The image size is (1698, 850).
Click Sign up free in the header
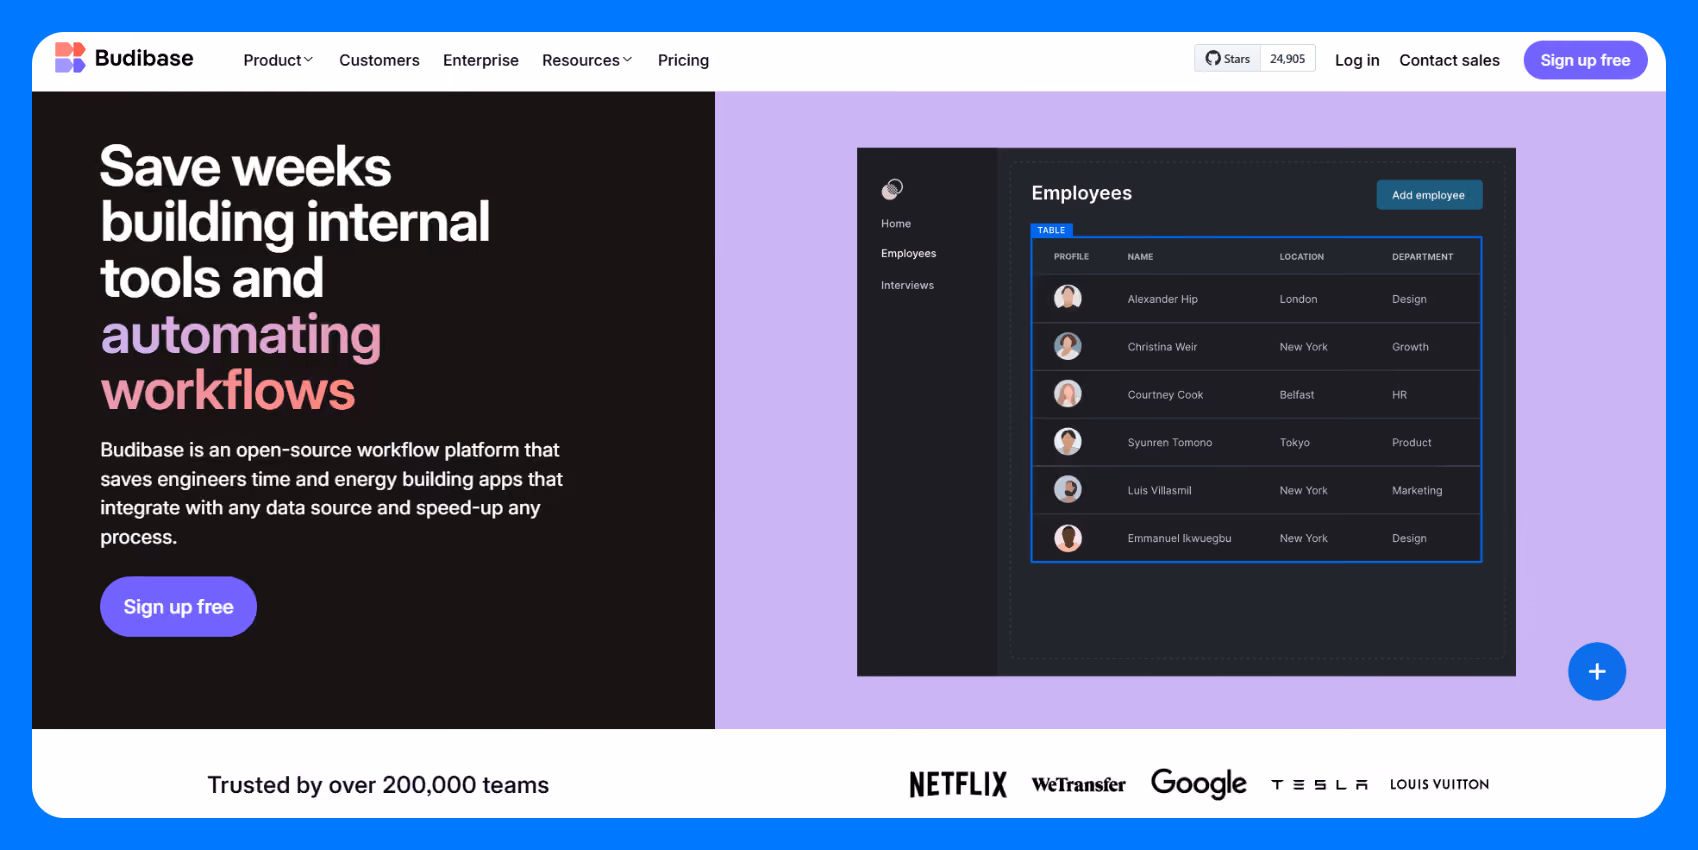[x=1585, y=60]
